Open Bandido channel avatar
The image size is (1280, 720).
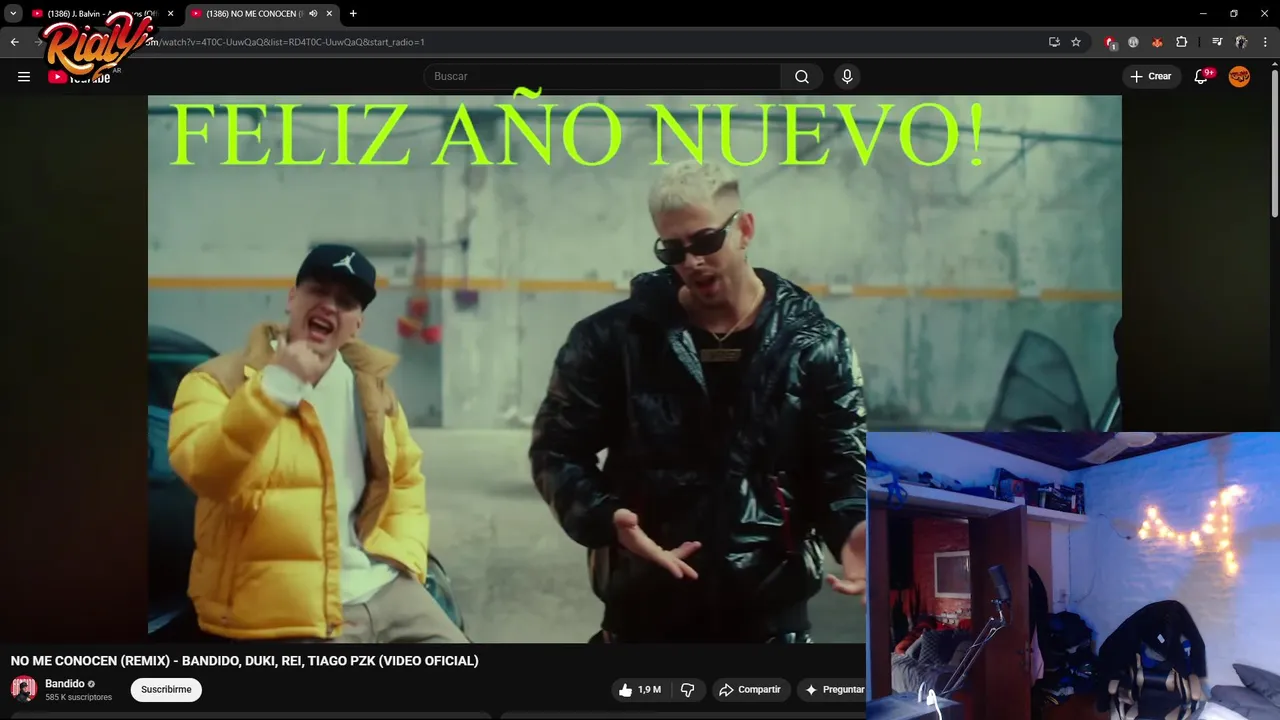24,689
